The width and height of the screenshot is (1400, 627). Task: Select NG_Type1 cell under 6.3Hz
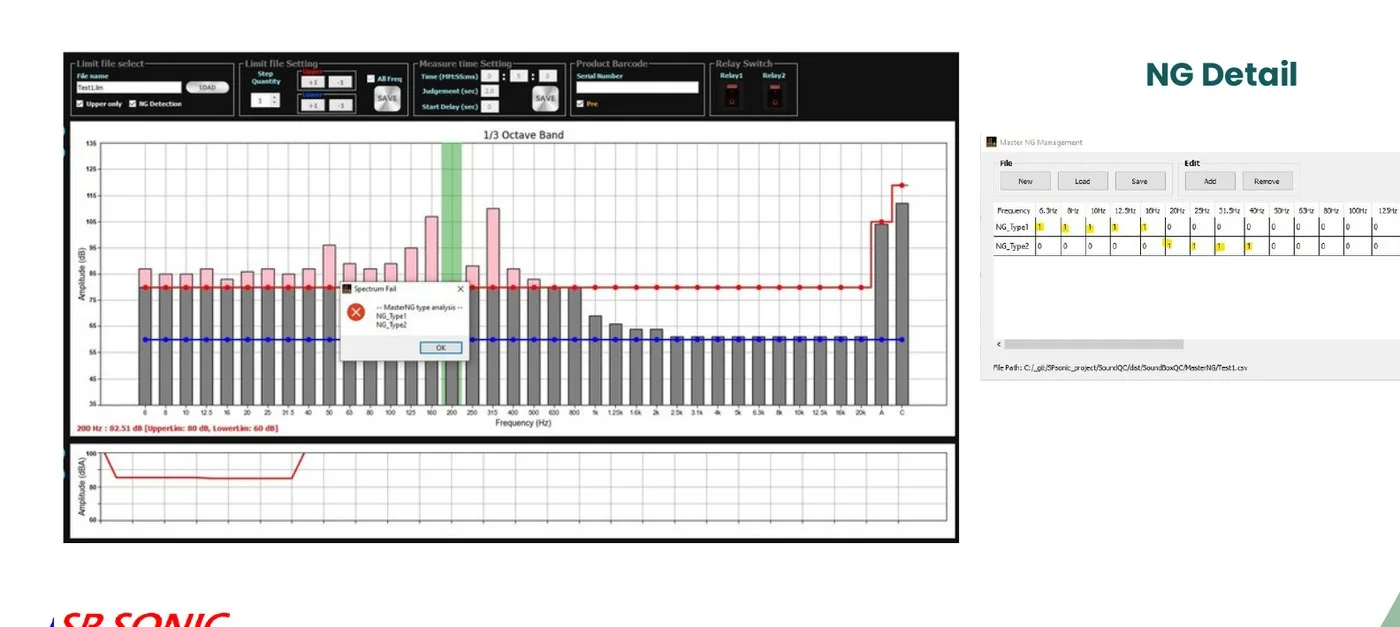pos(1047,227)
